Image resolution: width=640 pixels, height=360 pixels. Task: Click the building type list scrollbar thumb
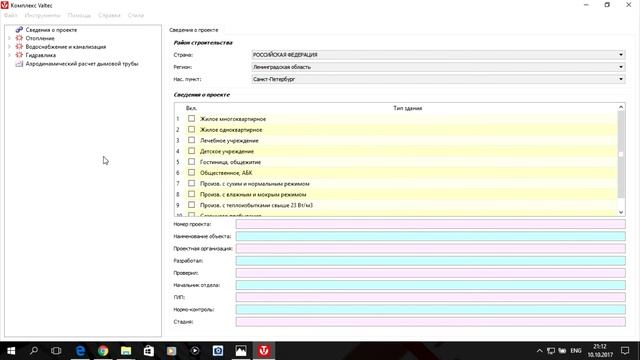pos(621,154)
